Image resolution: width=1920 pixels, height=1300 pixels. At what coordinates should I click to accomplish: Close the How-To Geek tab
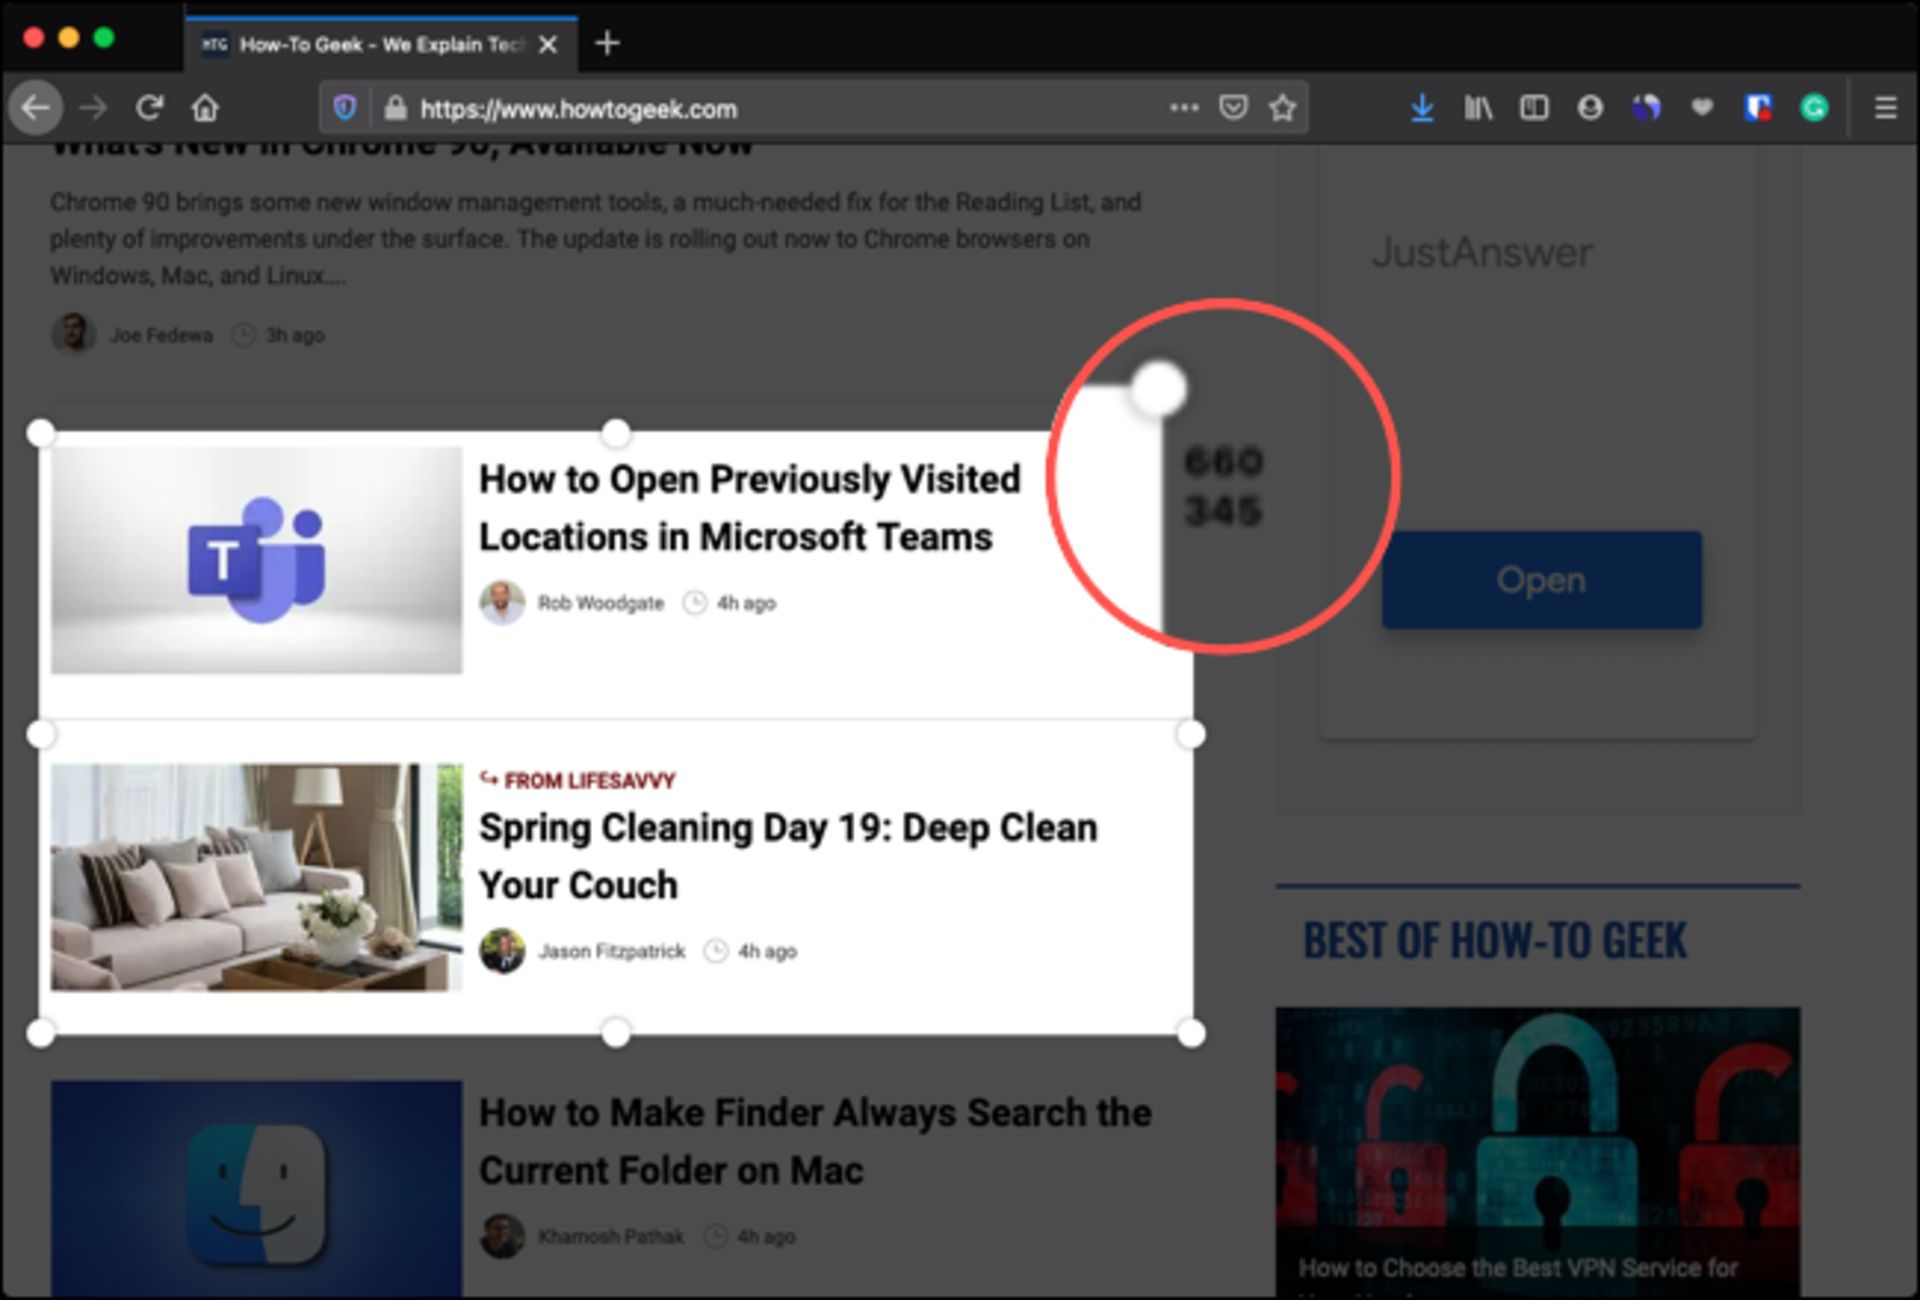click(x=548, y=44)
